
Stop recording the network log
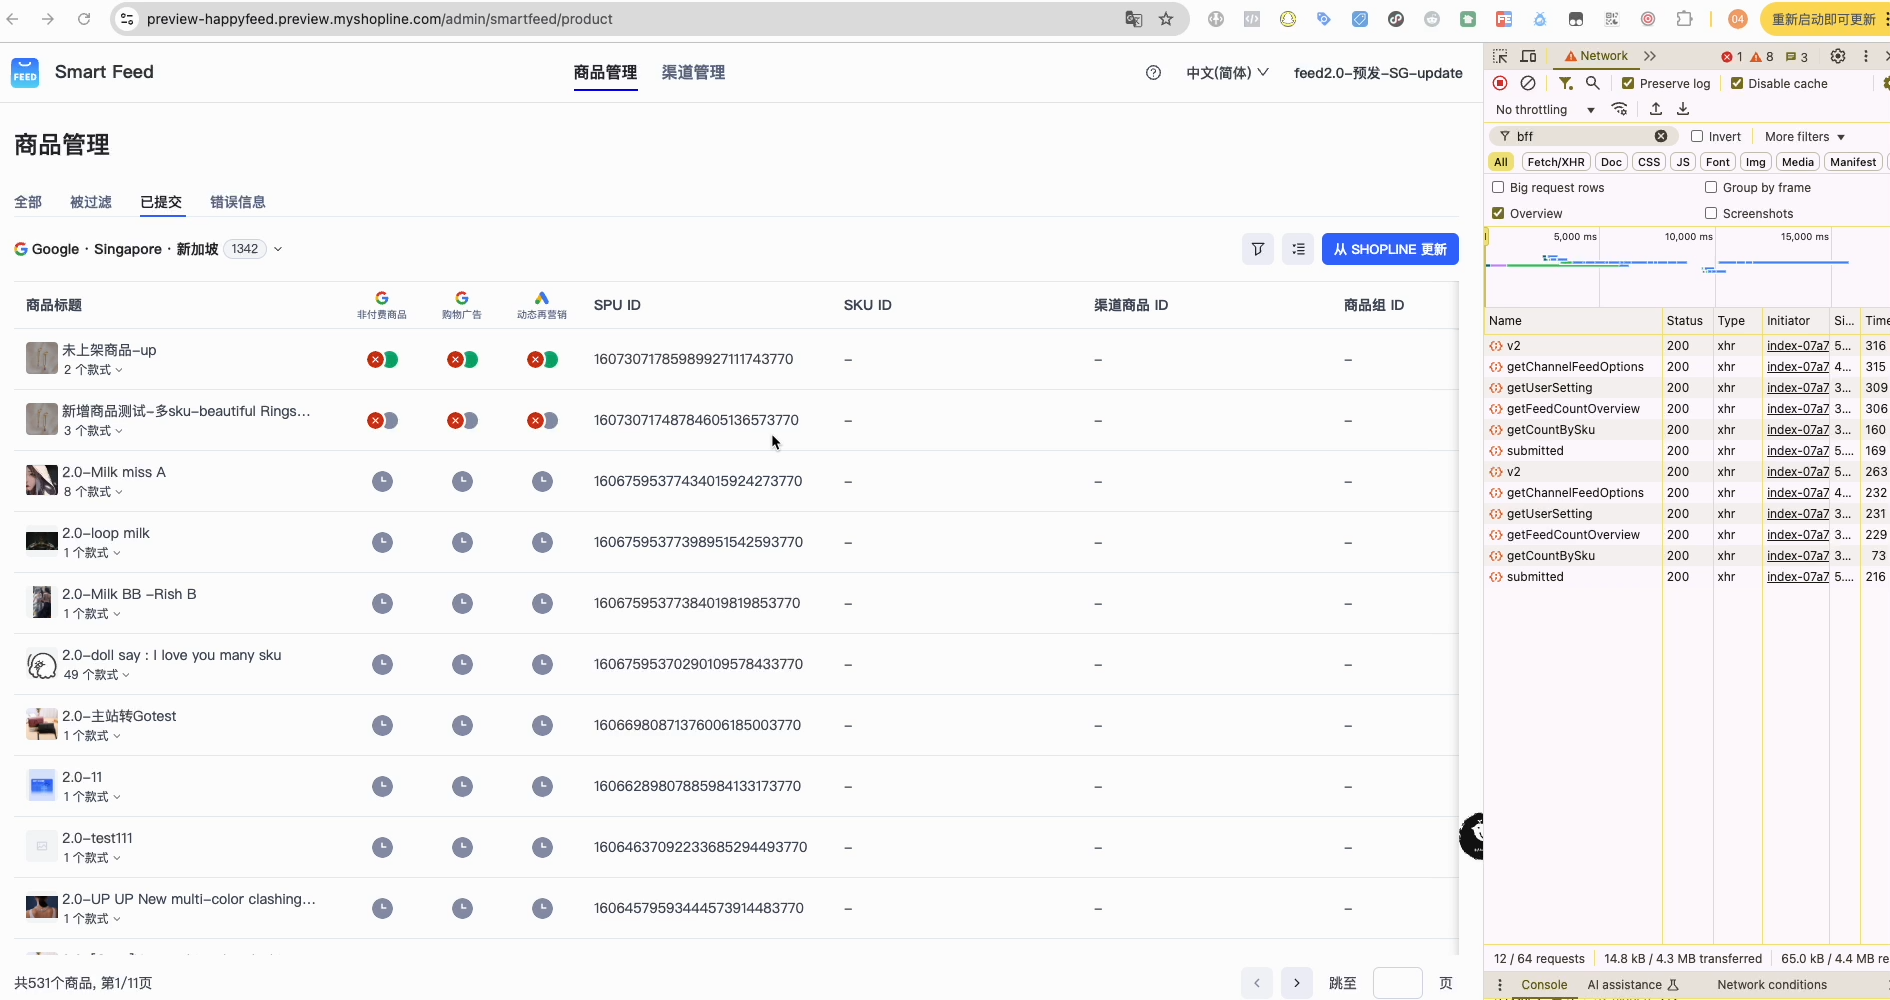point(1500,83)
